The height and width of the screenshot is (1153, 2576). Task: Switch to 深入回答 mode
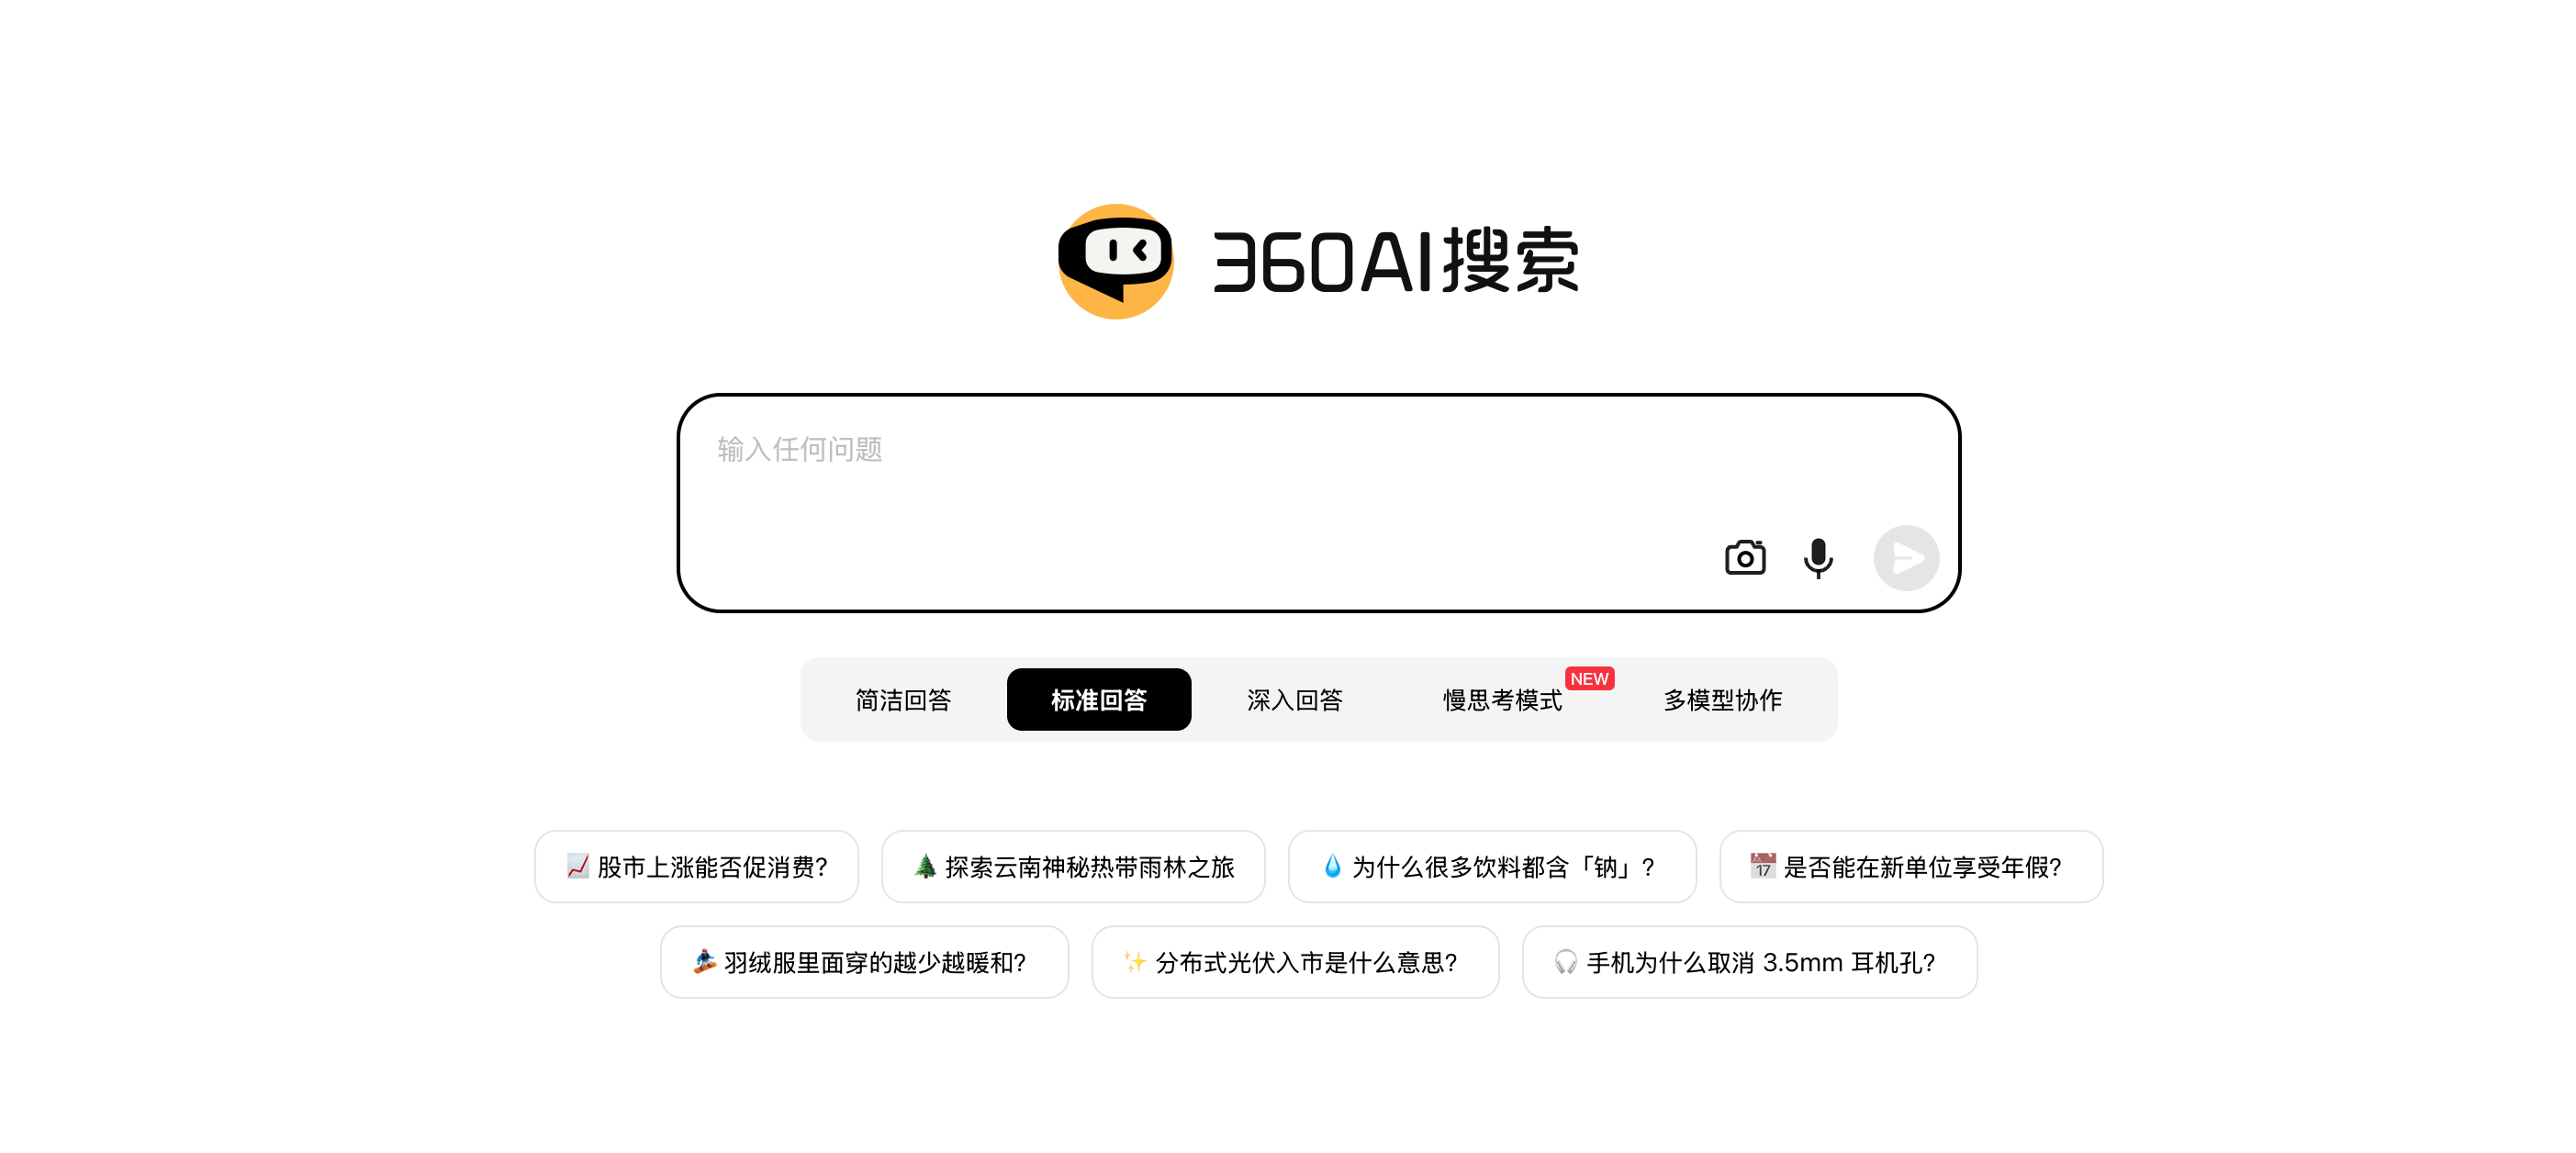click(x=1295, y=700)
